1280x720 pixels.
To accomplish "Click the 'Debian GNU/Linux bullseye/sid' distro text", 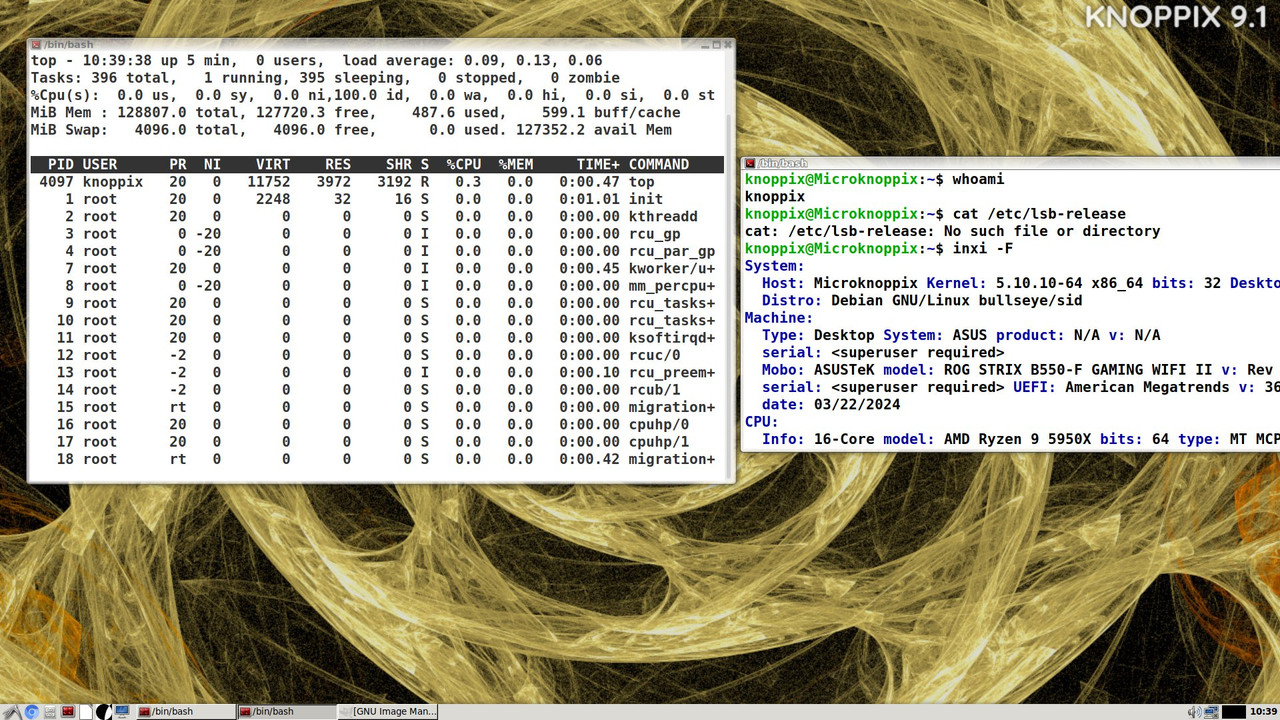I will [x=956, y=301].
